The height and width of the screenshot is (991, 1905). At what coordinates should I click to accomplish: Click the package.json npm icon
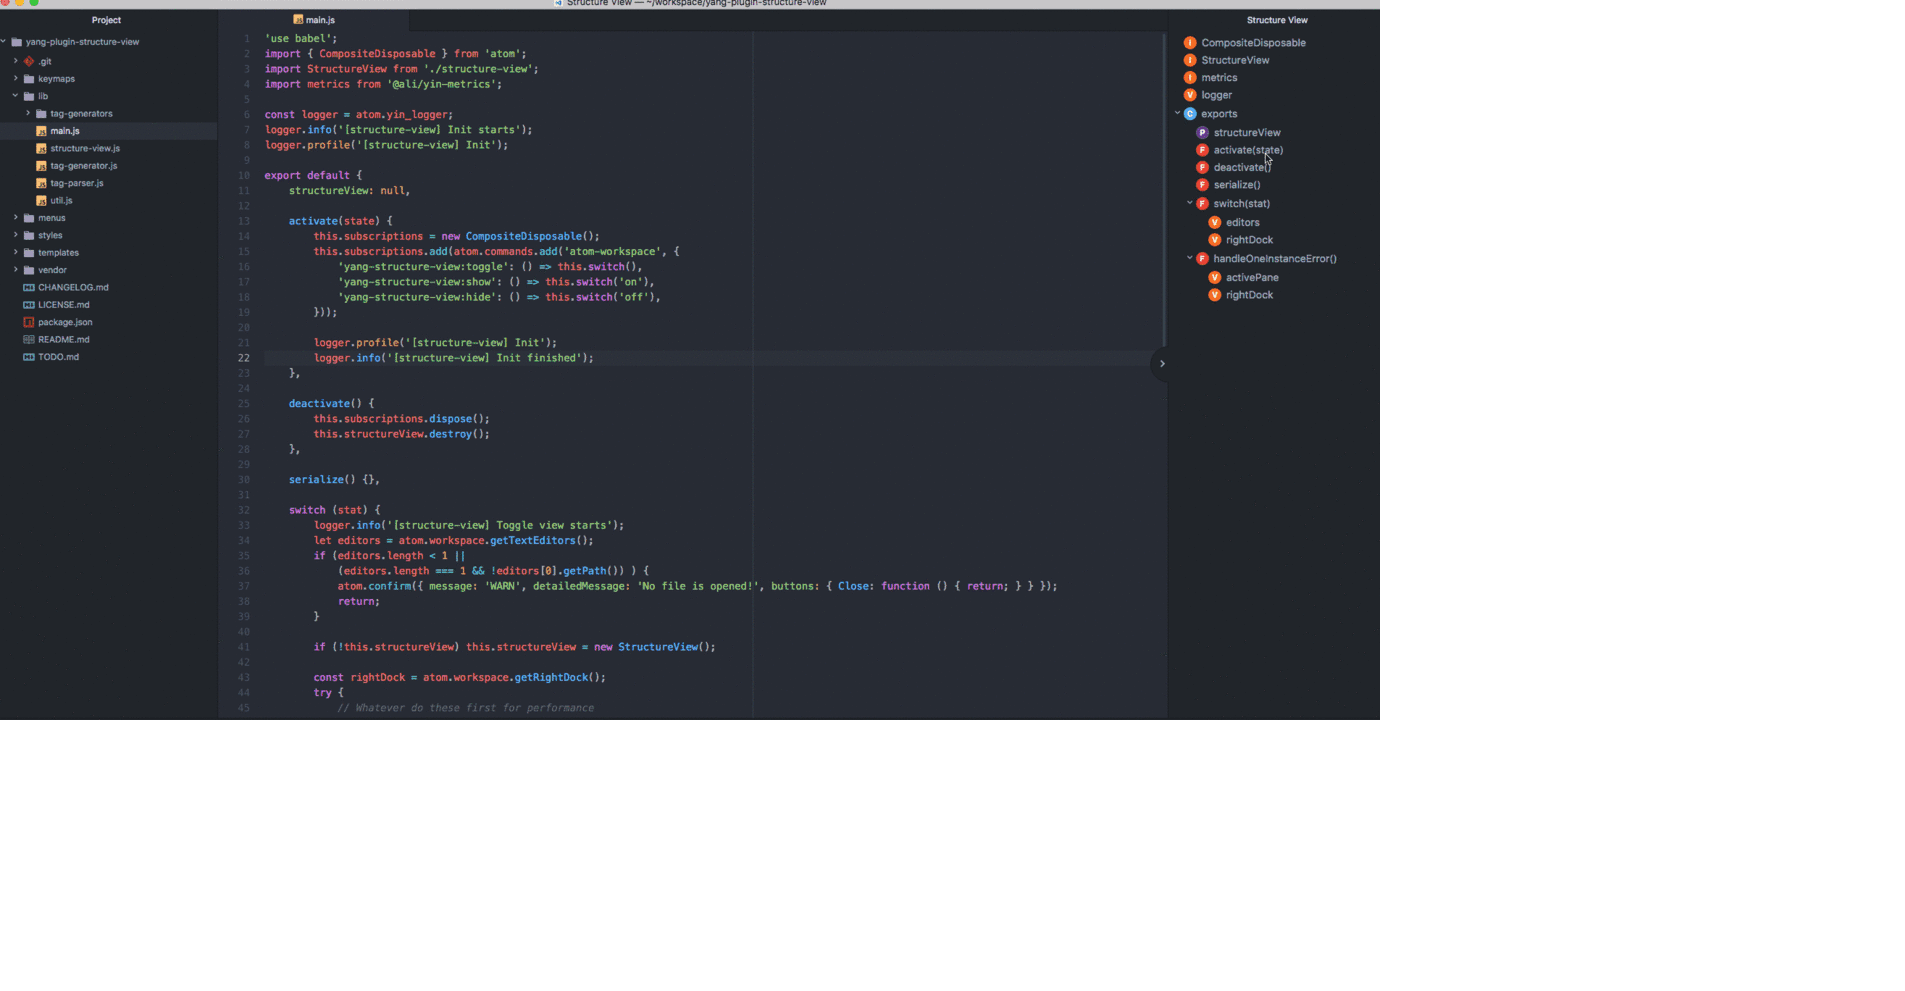pyautogui.click(x=27, y=322)
